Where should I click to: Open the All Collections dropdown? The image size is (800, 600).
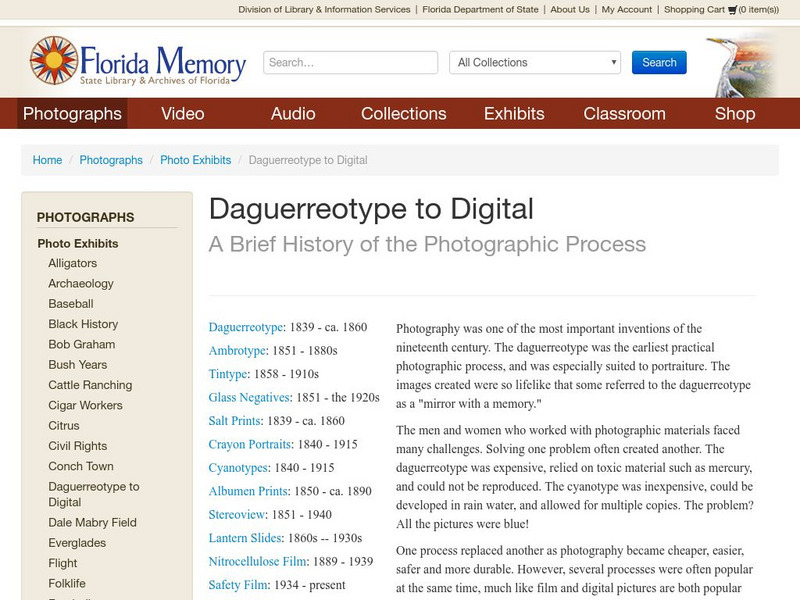click(x=535, y=62)
